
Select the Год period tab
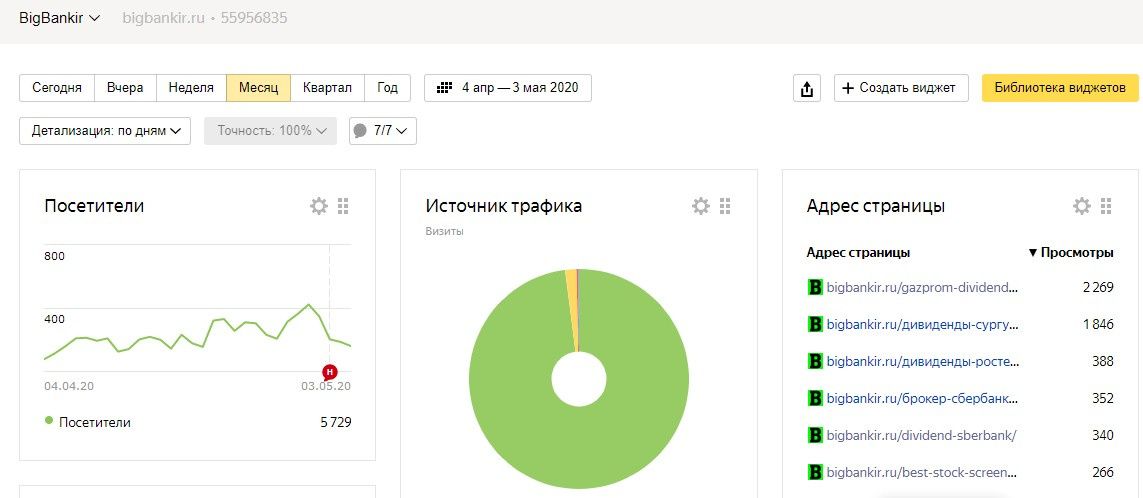coord(387,87)
